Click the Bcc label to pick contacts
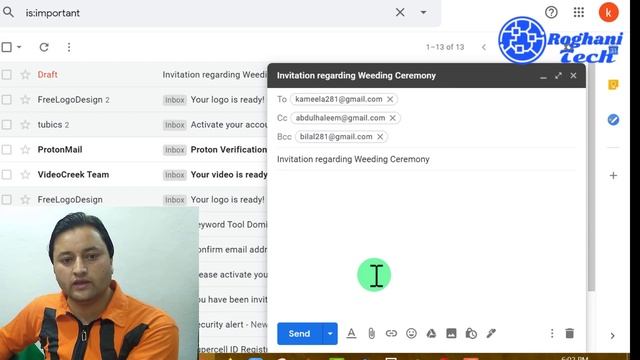Image resolution: width=640 pixels, height=360 pixels. click(x=284, y=137)
